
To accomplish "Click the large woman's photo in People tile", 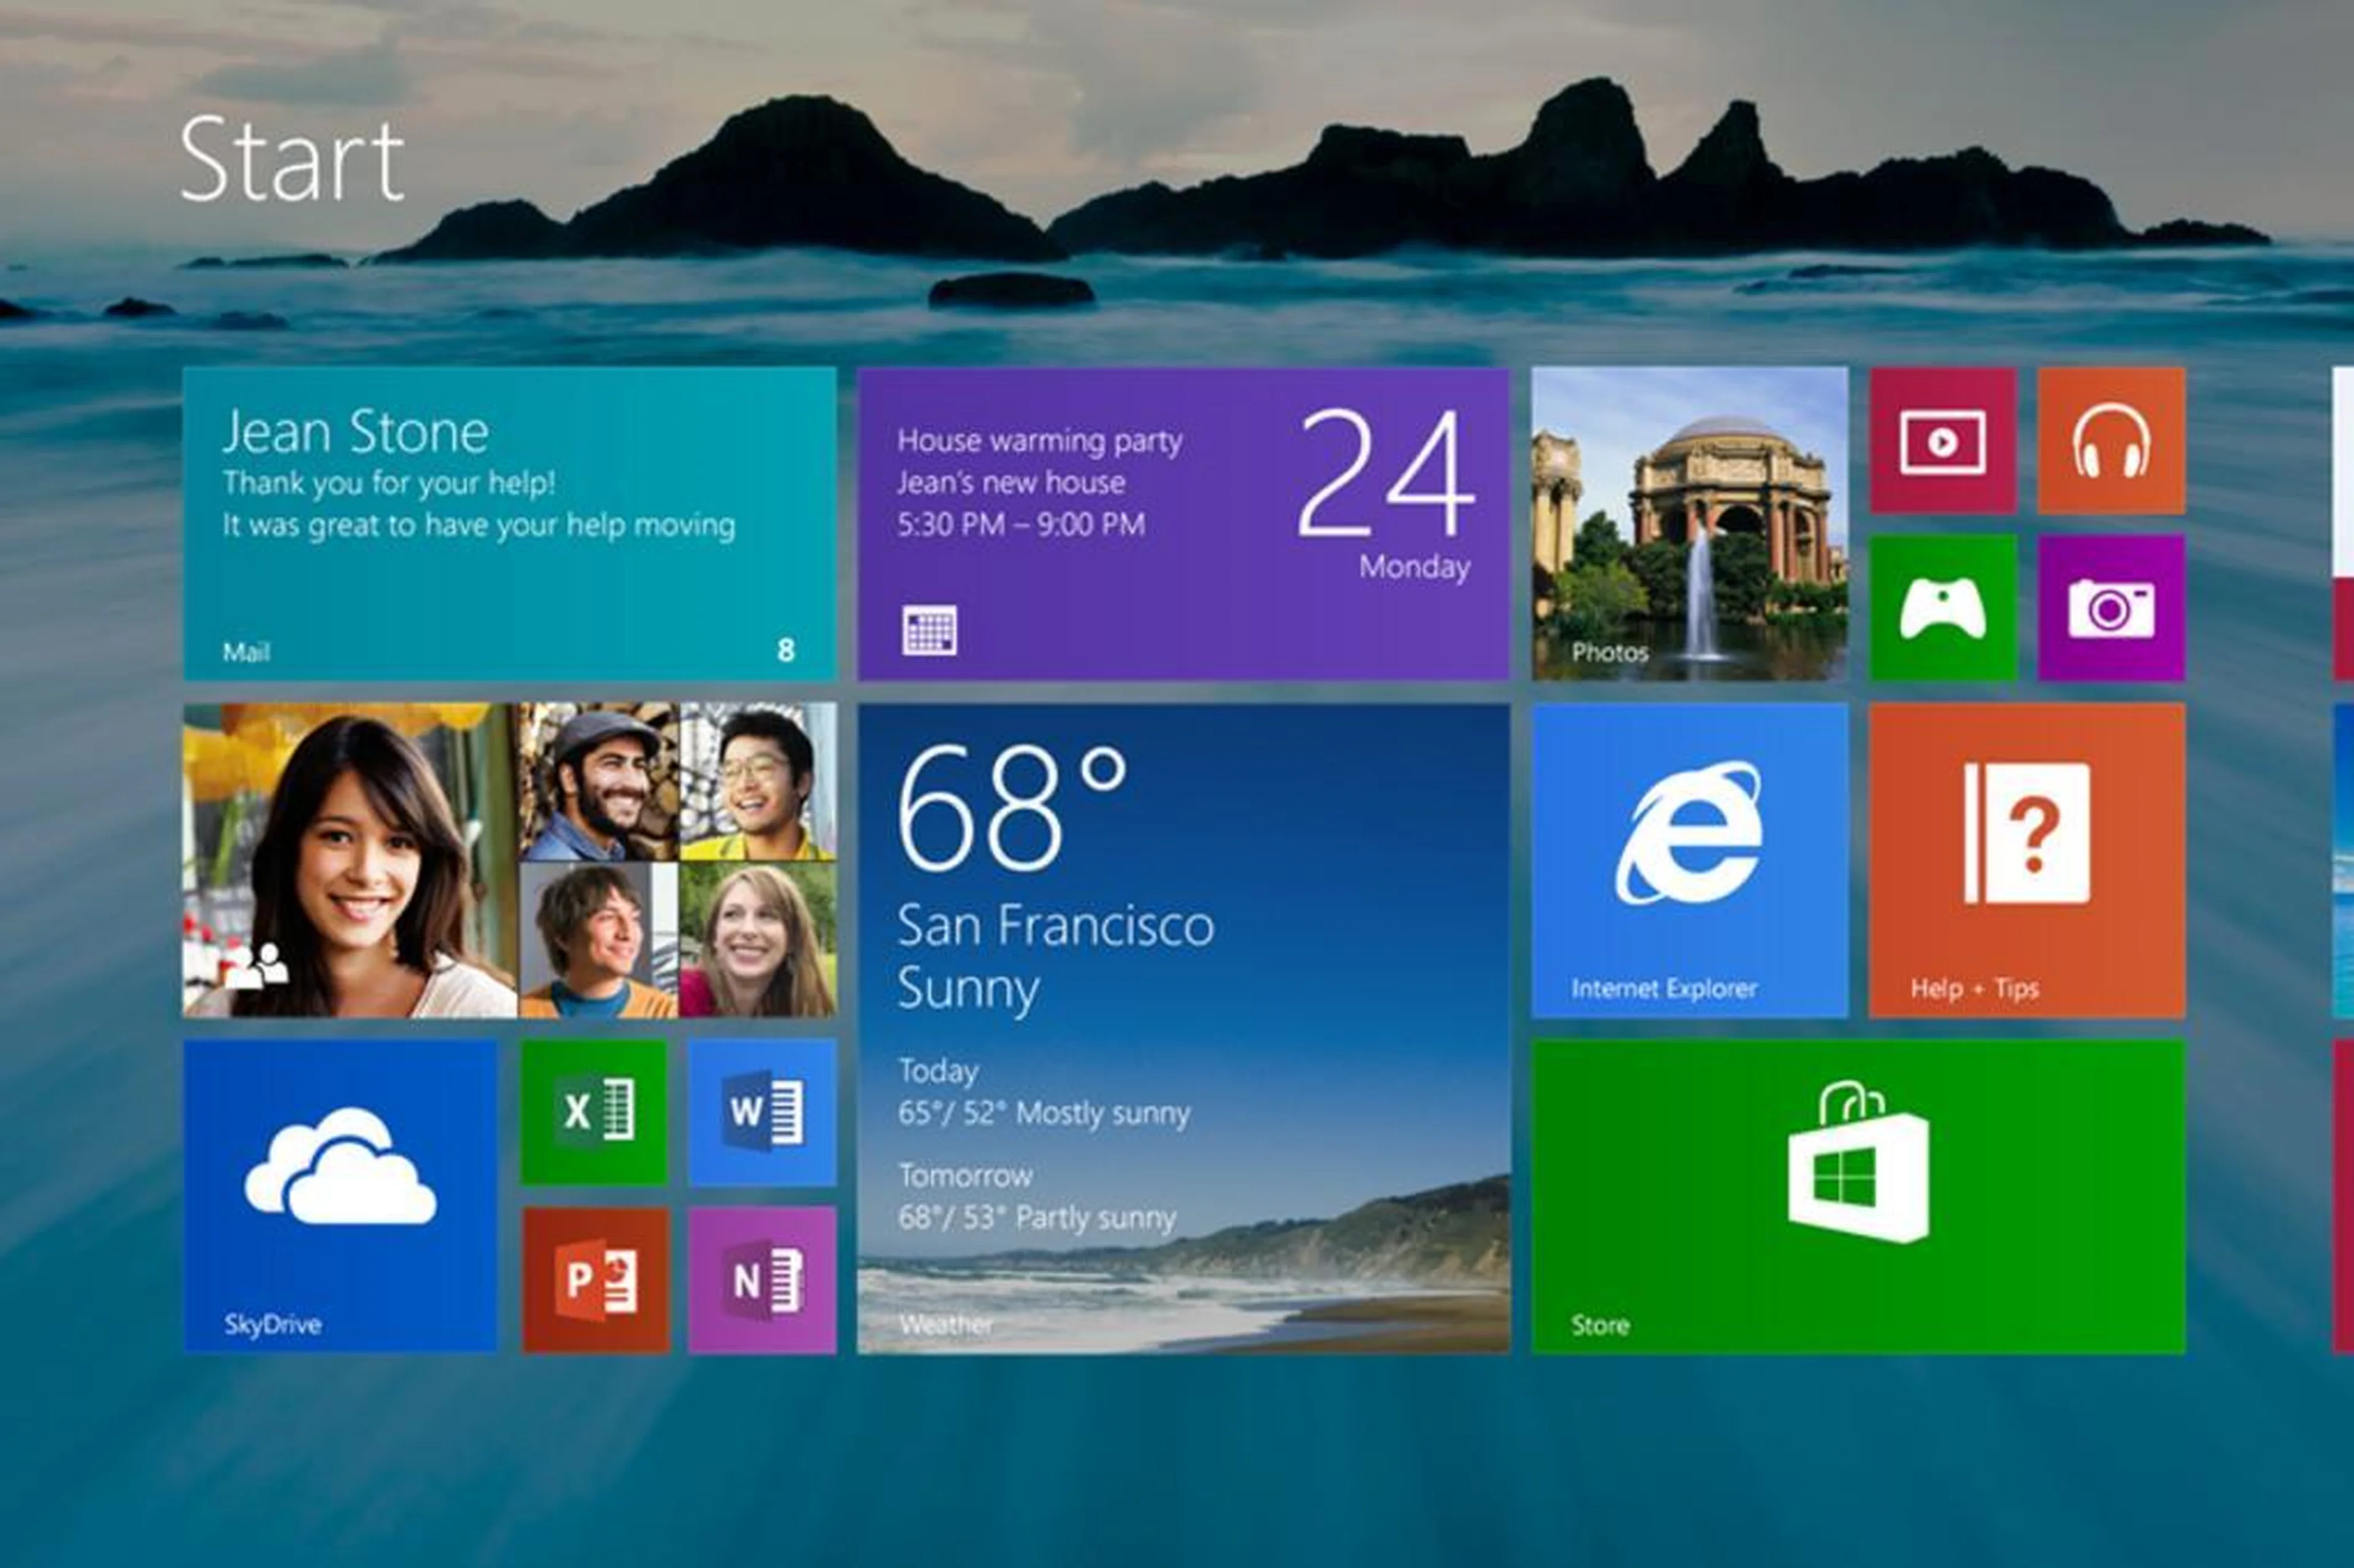I will coord(350,861).
